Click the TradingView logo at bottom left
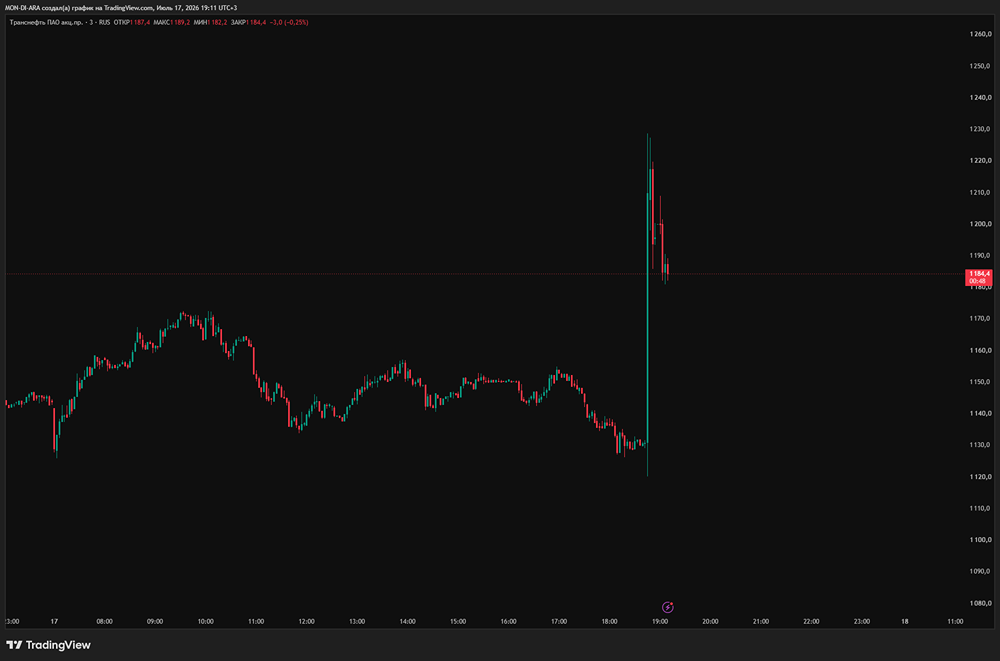Viewport: 1000px width, 661px height. (x=48, y=645)
